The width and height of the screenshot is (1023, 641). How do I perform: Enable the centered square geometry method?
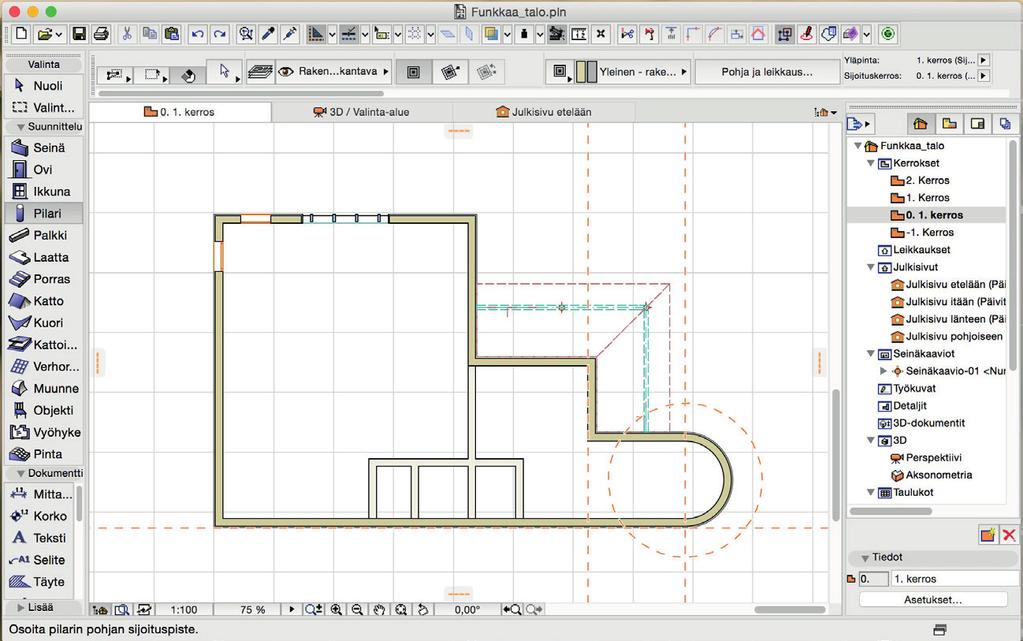tap(414, 72)
